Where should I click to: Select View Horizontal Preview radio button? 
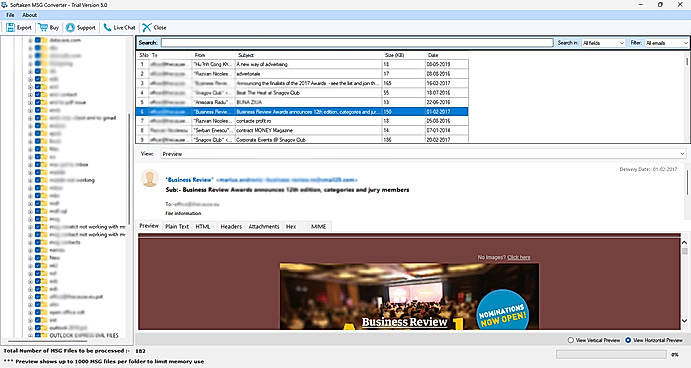click(628, 340)
